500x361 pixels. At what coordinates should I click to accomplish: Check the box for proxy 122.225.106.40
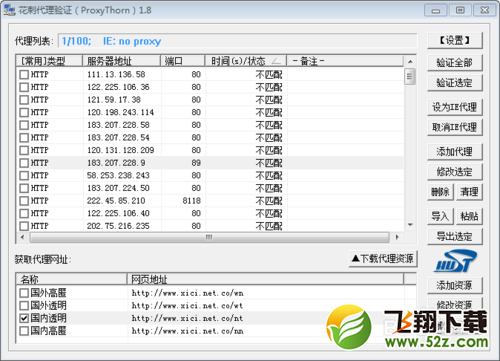[24, 213]
